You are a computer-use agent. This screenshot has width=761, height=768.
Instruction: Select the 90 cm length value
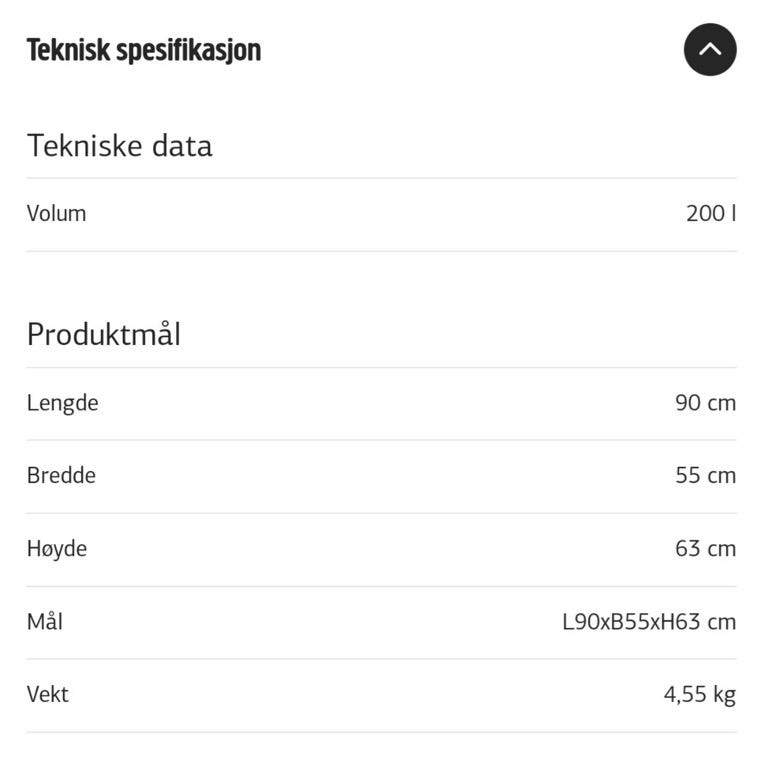click(x=706, y=403)
